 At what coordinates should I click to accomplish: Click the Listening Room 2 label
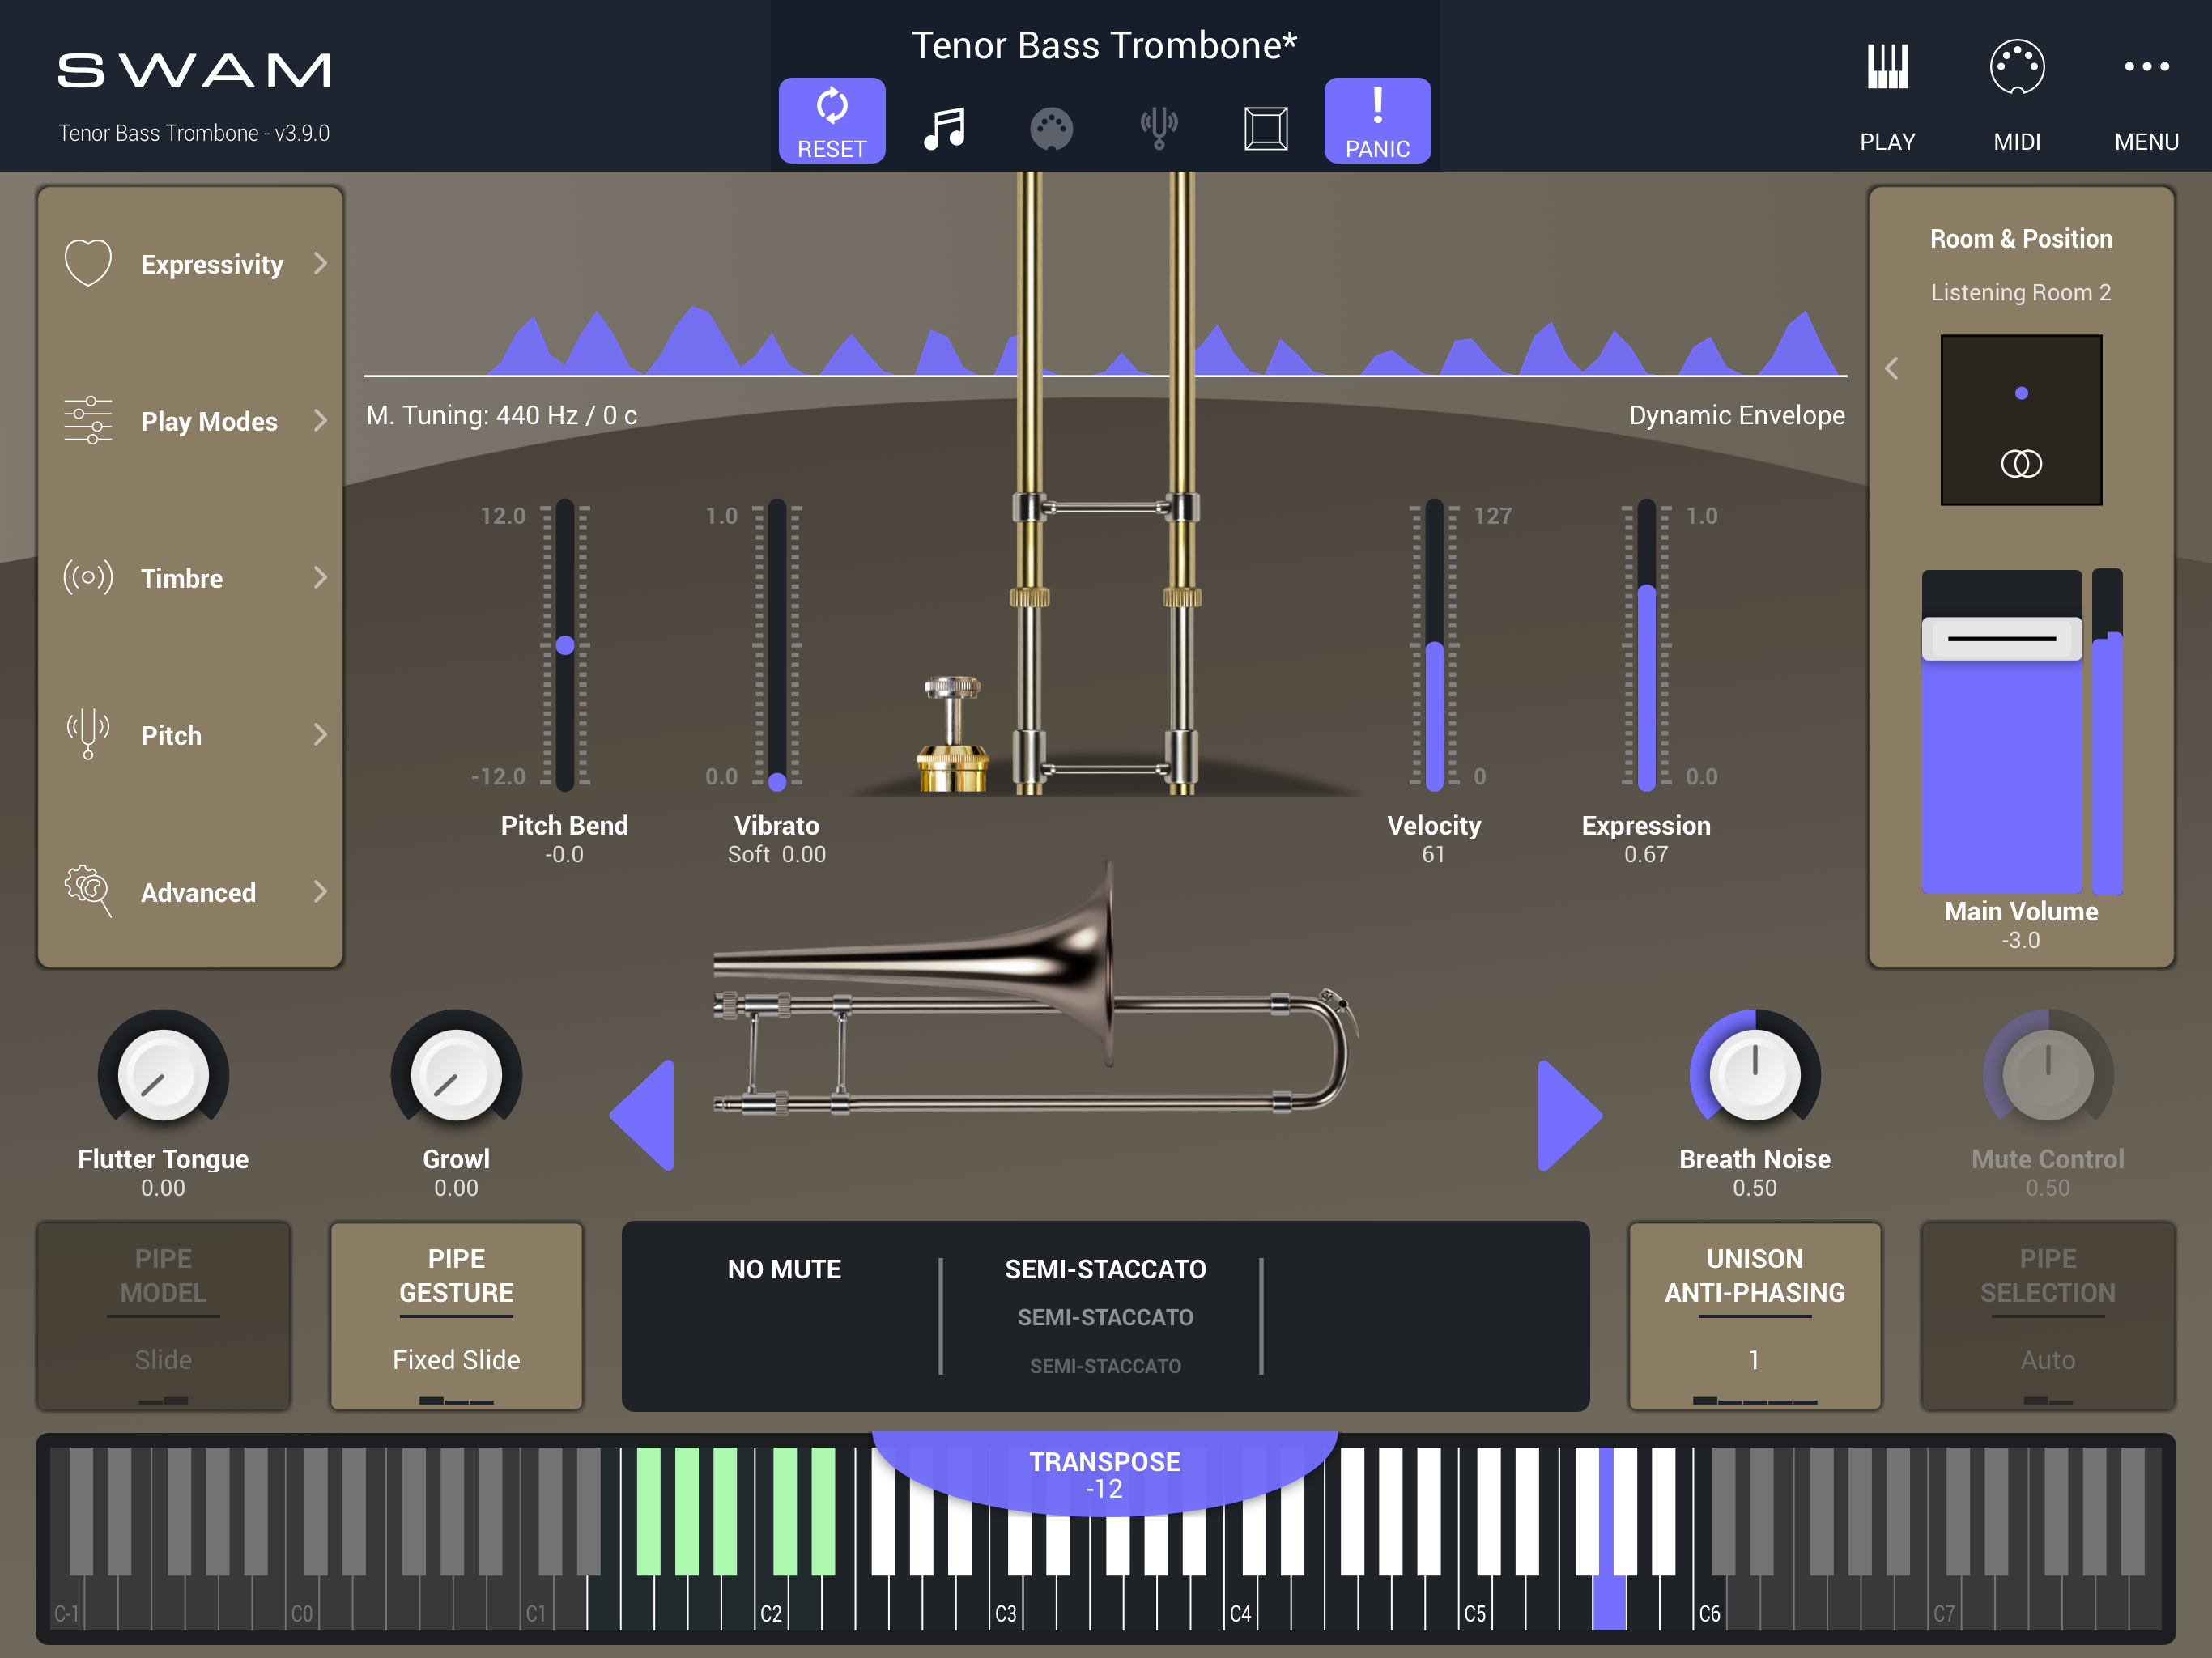click(x=2021, y=292)
